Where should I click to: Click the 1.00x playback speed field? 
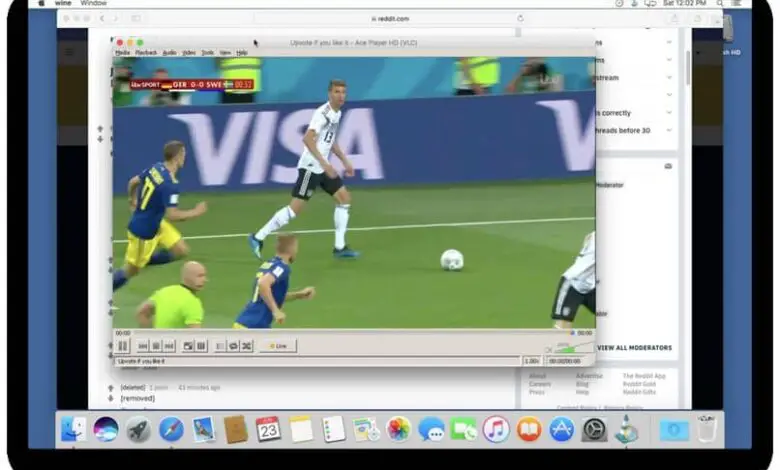[x=532, y=361]
